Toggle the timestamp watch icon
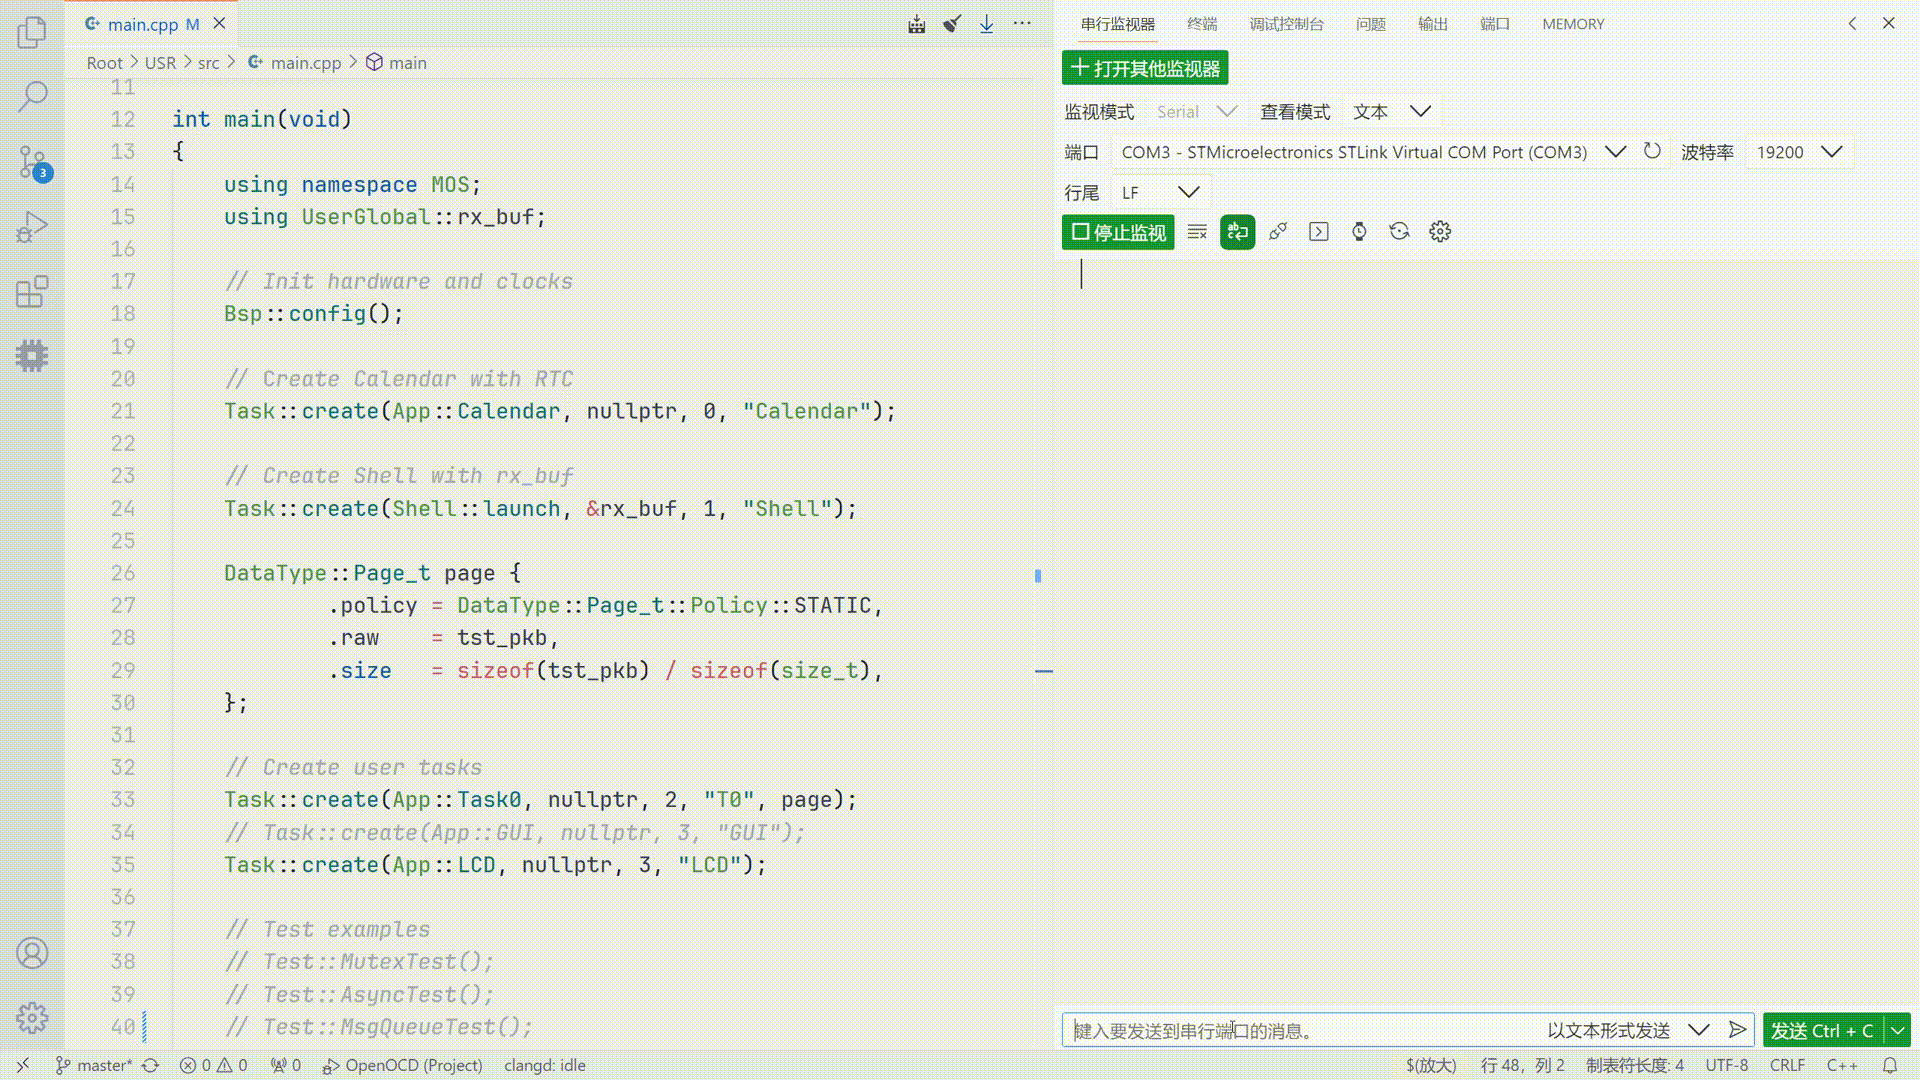 pyautogui.click(x=1359, y=232)
